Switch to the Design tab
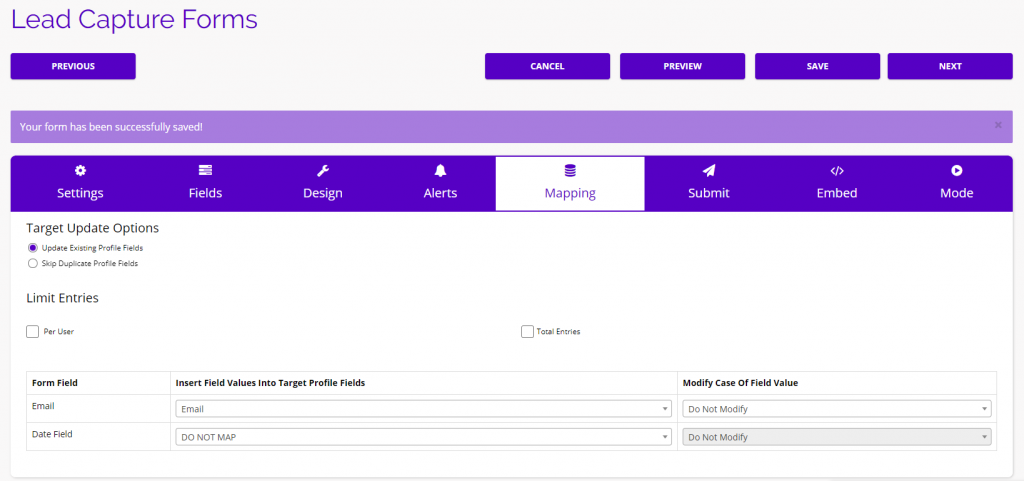Image resolution: width=1024 pixels, height=481 pixels. 323,183
